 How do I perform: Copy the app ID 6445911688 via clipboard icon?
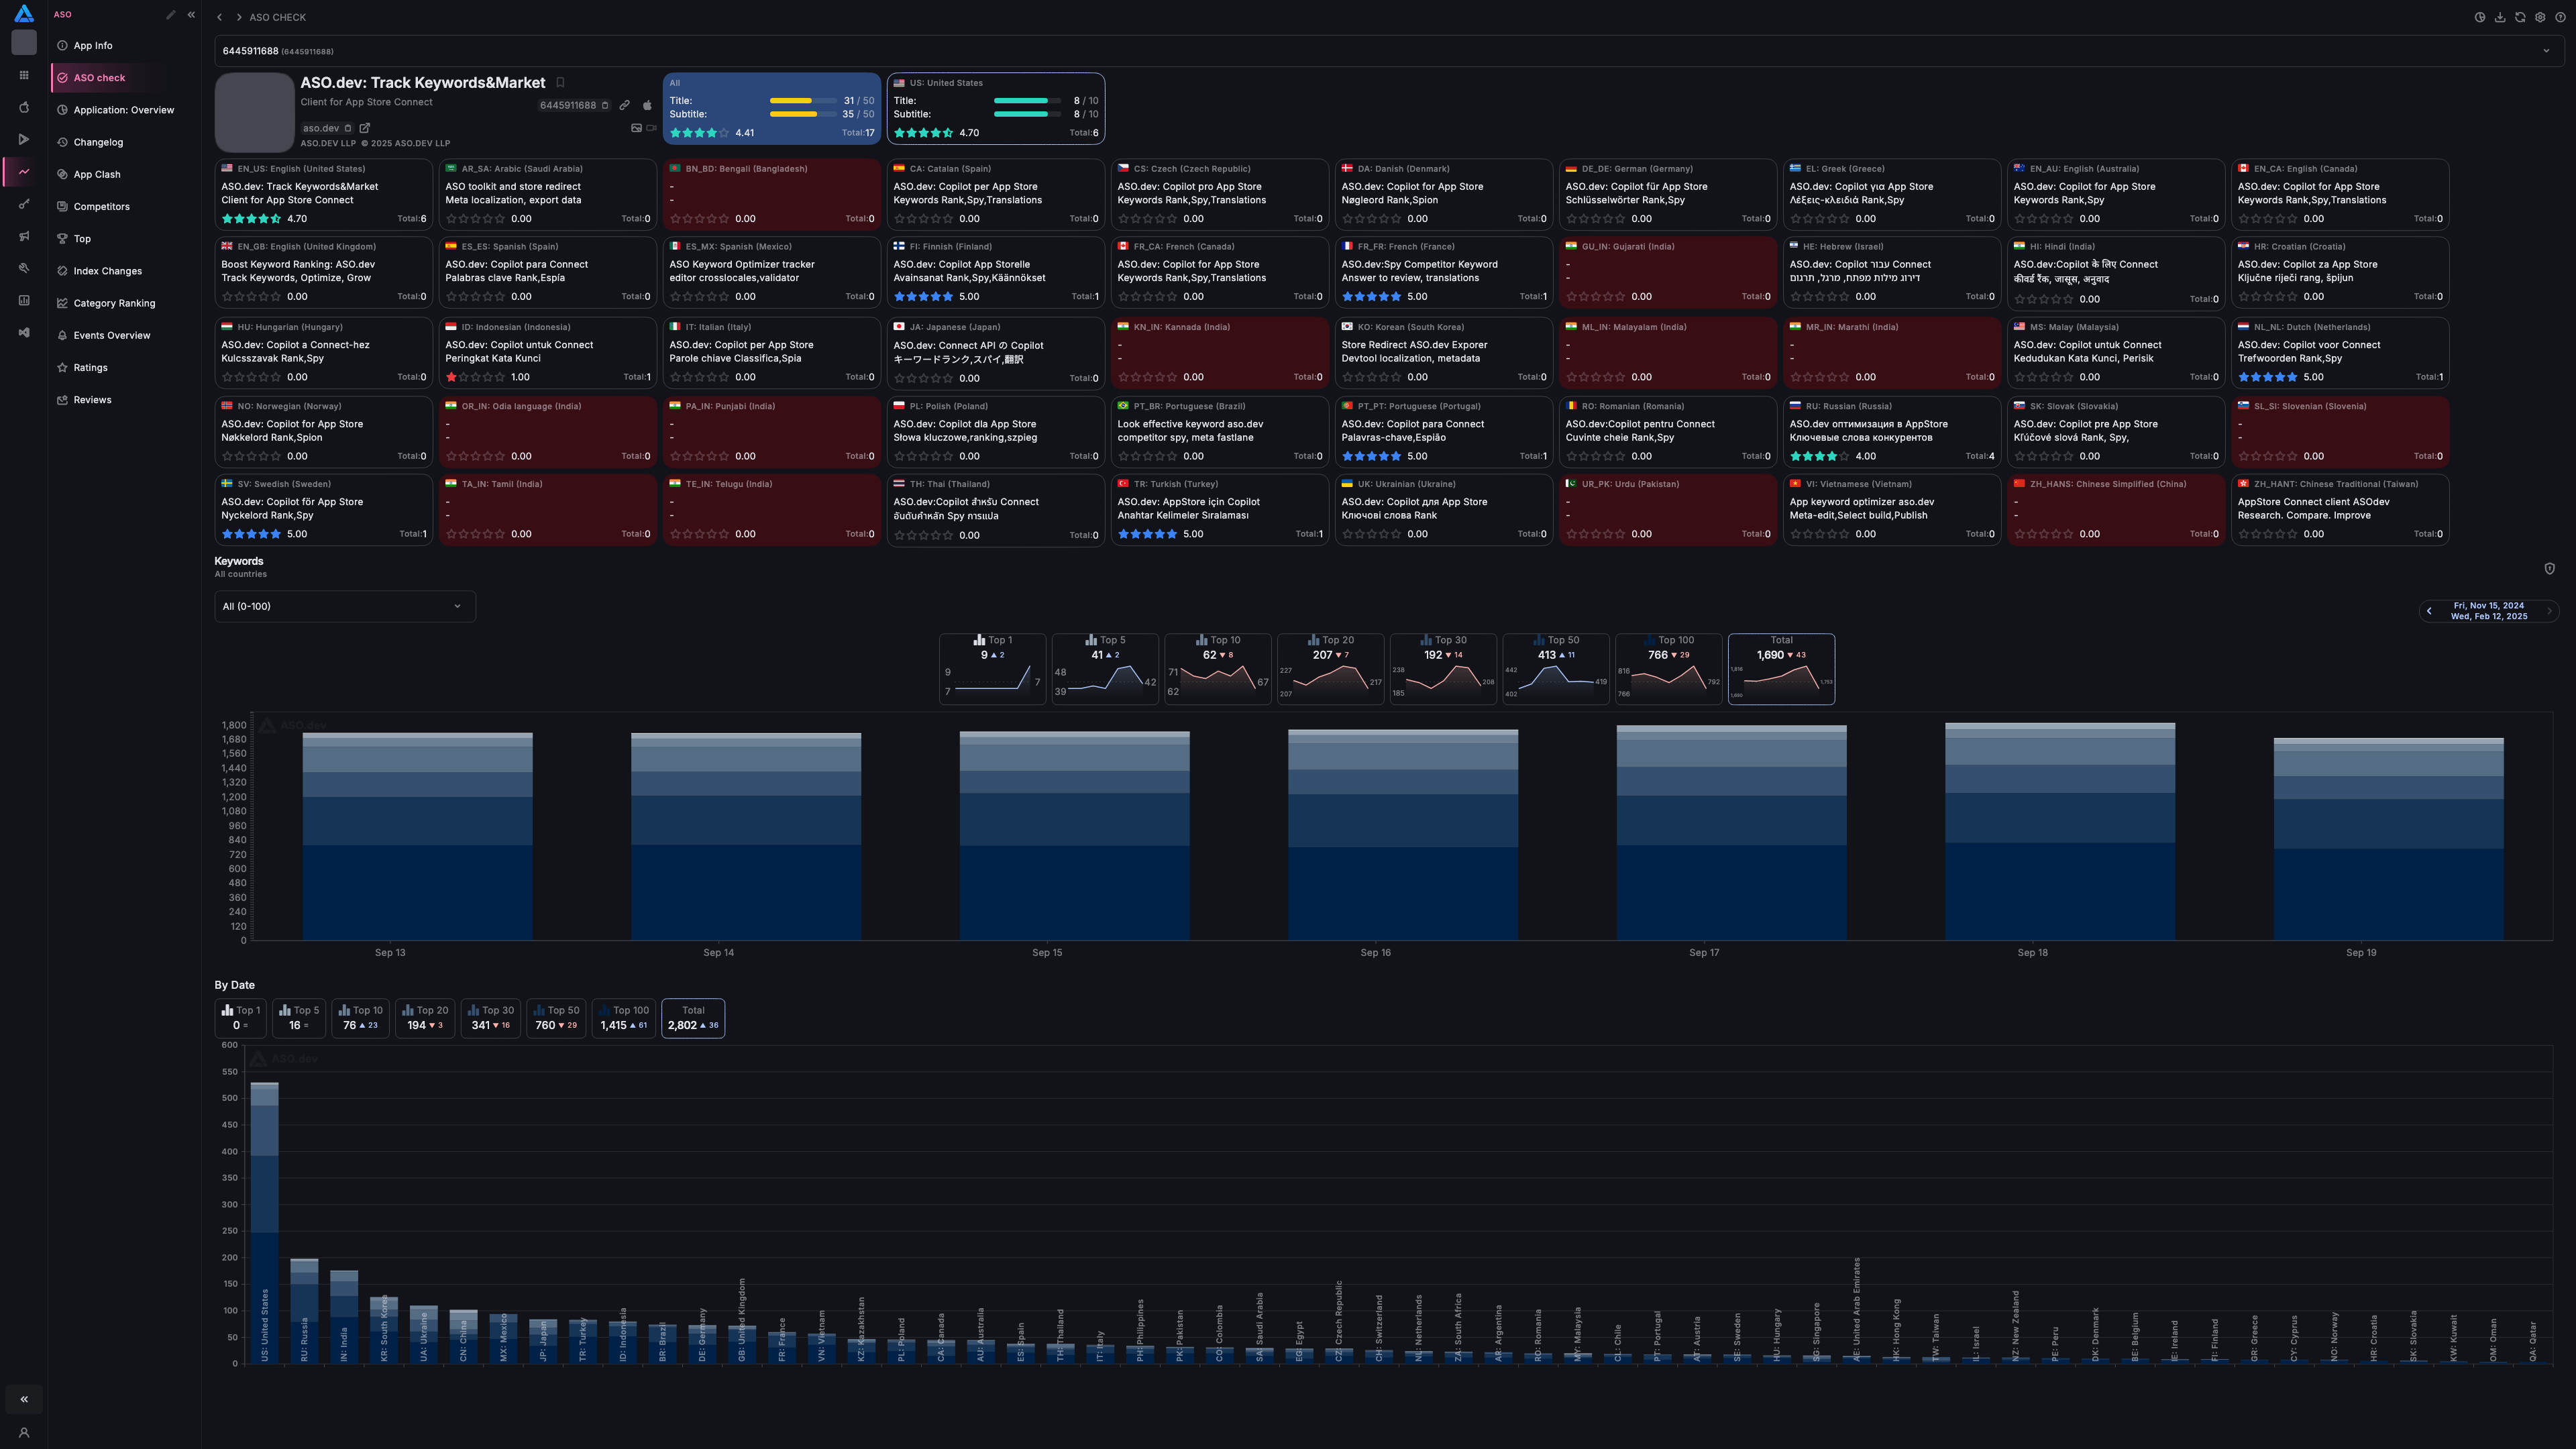605,105
